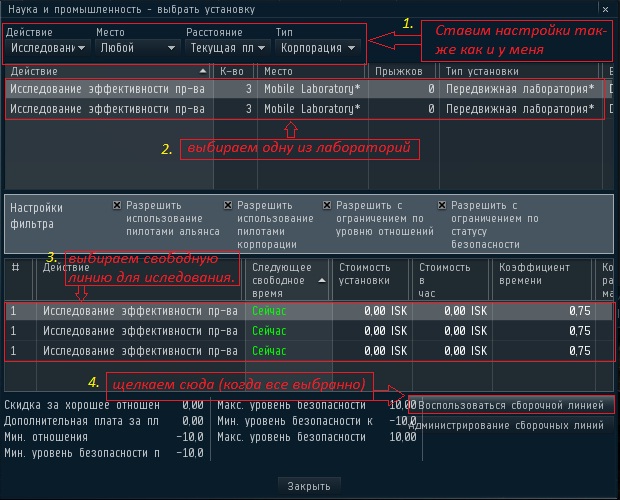Toggle Разрешить использование пилотами корпорации checkbox
This screenshot has width=620, height=500.
[228, 205]
